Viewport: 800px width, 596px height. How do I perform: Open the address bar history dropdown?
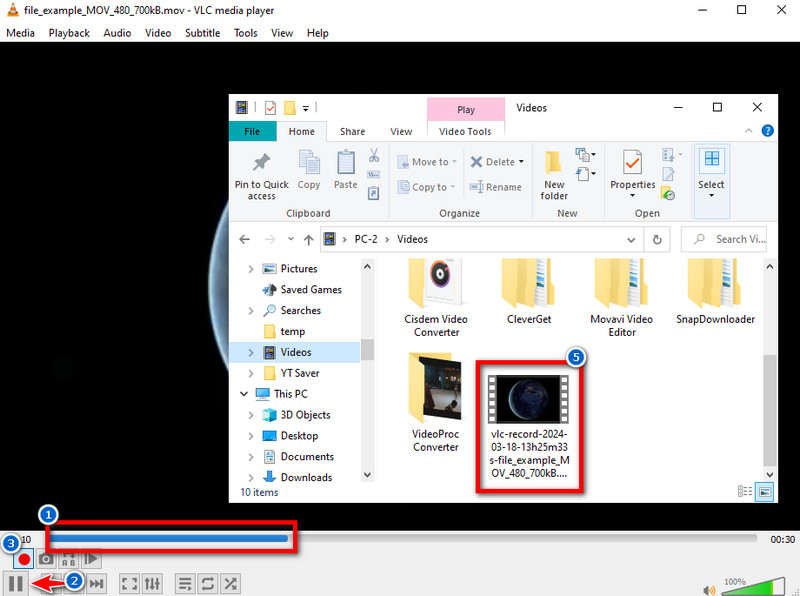(631, 239)
